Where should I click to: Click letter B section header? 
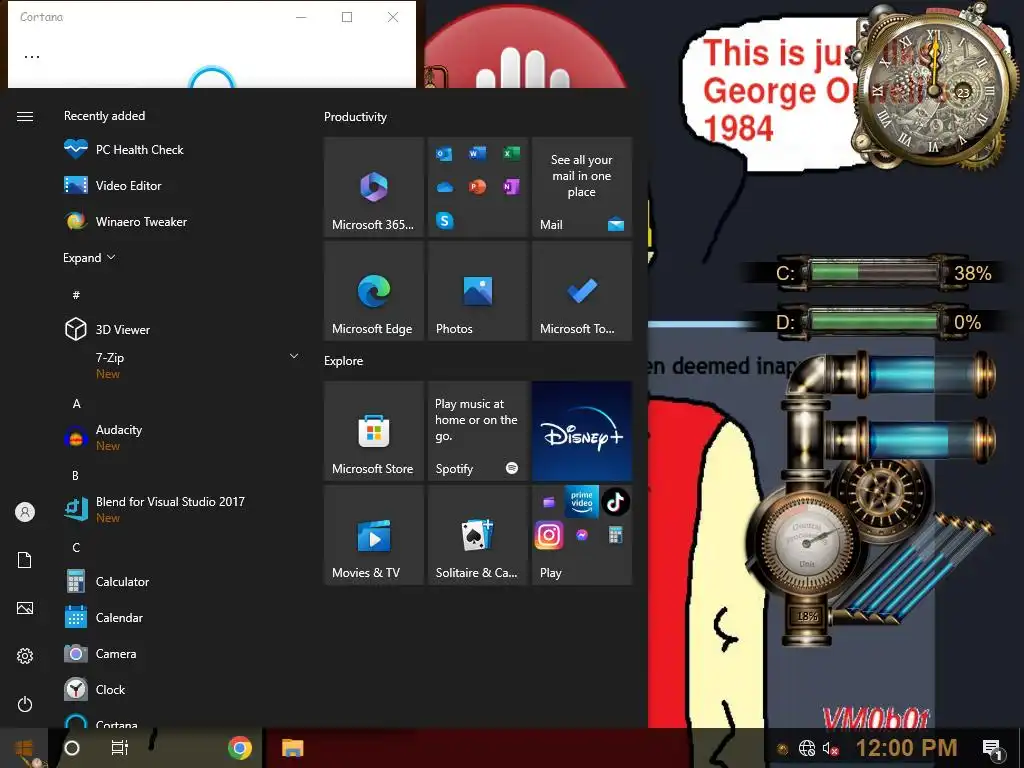pyautogui.click(x=75, y=475)
